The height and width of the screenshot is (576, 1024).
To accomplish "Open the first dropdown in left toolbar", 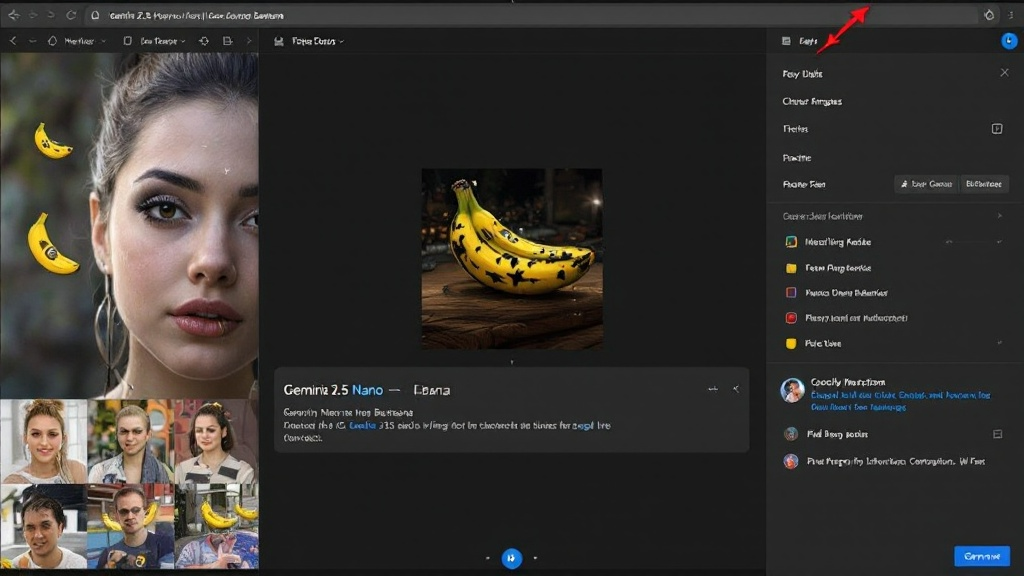I will point(84,40).
